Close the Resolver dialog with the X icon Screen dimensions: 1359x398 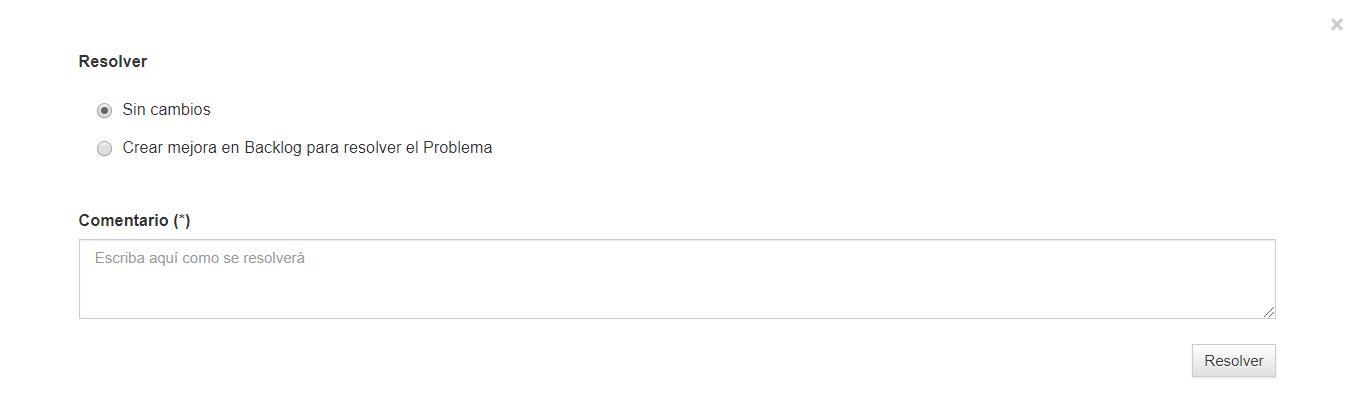[1337, 25]
